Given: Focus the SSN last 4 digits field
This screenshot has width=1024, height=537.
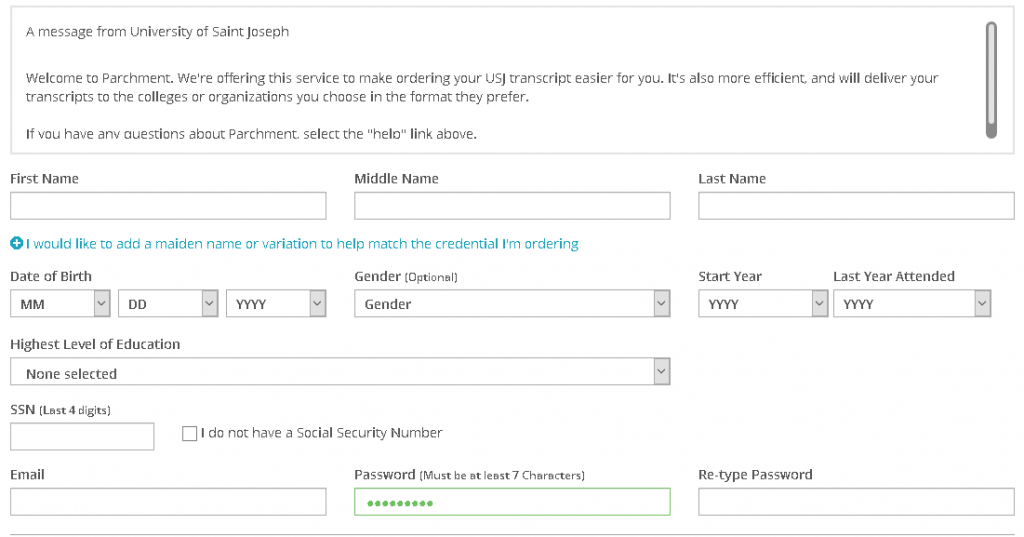Looking at the screenshot, I should tap(82, 436).
